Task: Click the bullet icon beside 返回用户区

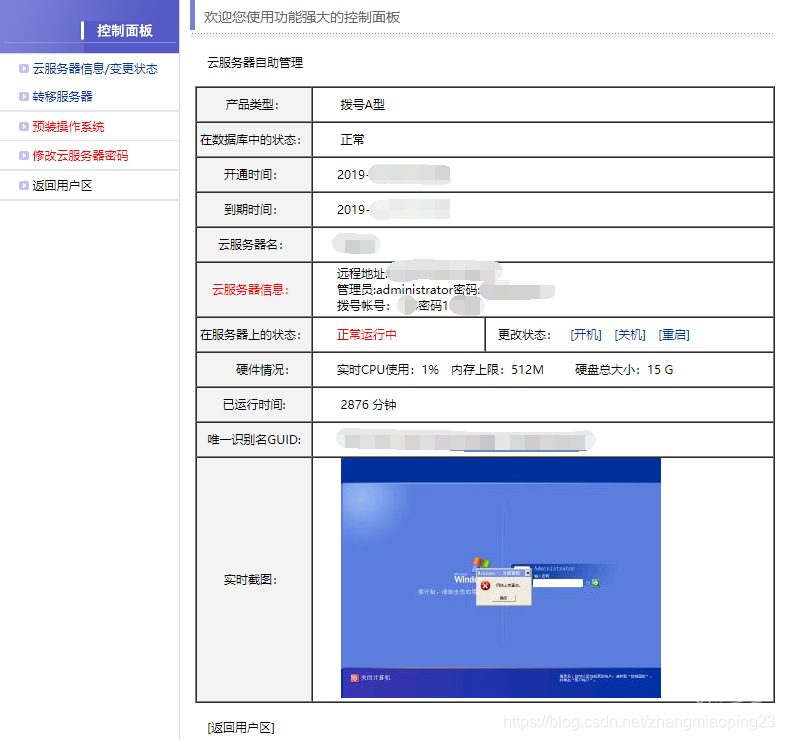Action: pos(24,185)
